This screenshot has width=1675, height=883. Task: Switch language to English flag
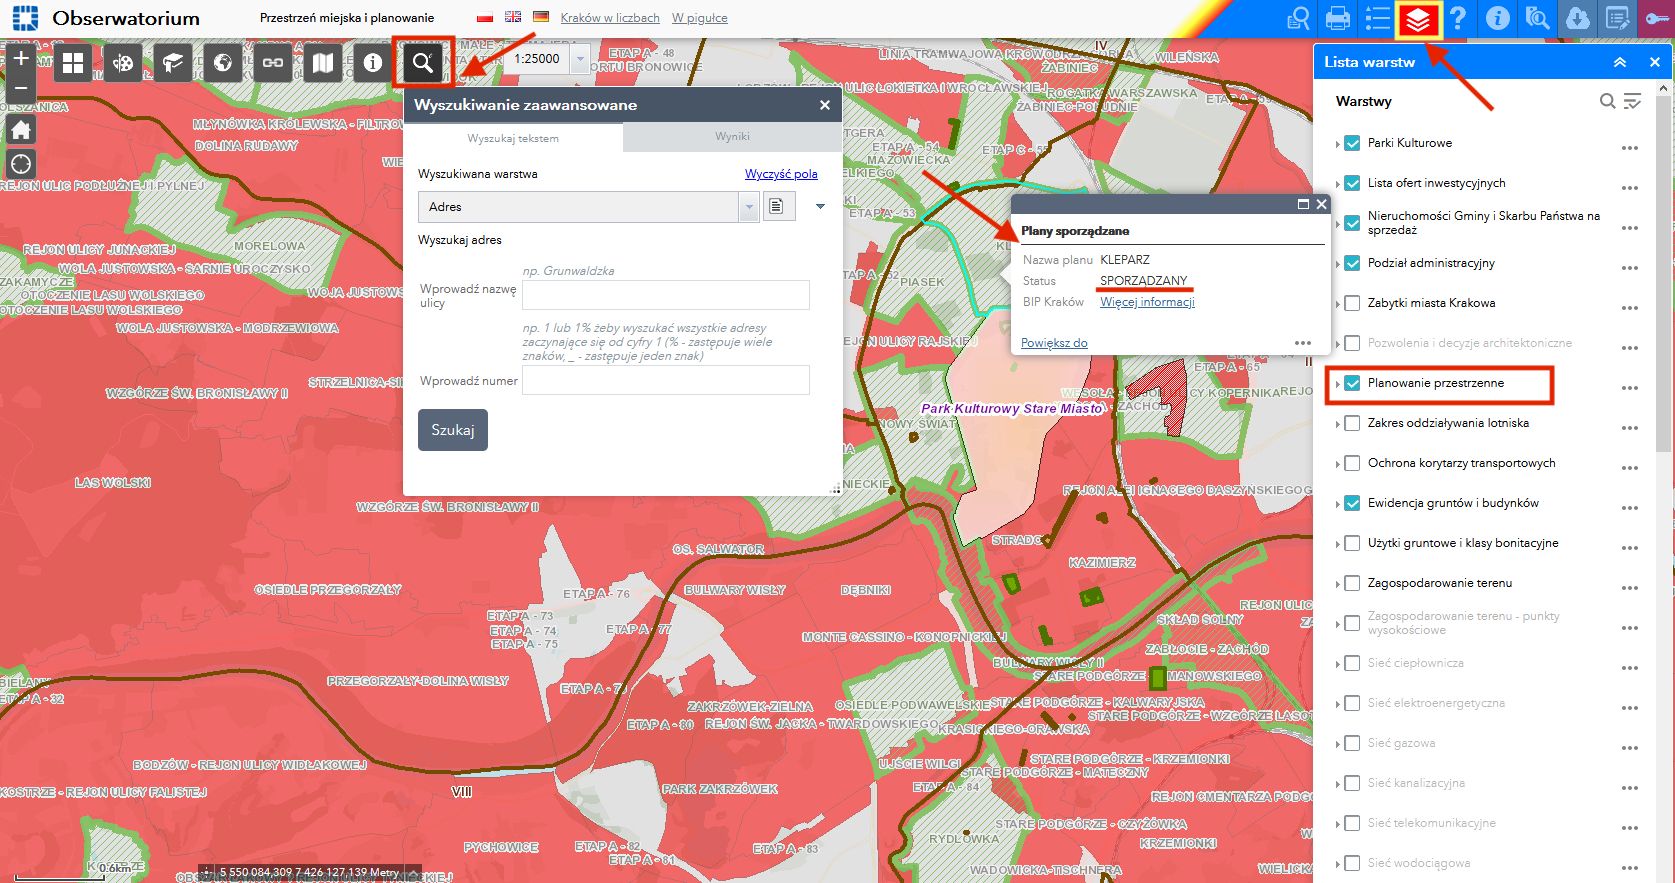tap(513, 17)
